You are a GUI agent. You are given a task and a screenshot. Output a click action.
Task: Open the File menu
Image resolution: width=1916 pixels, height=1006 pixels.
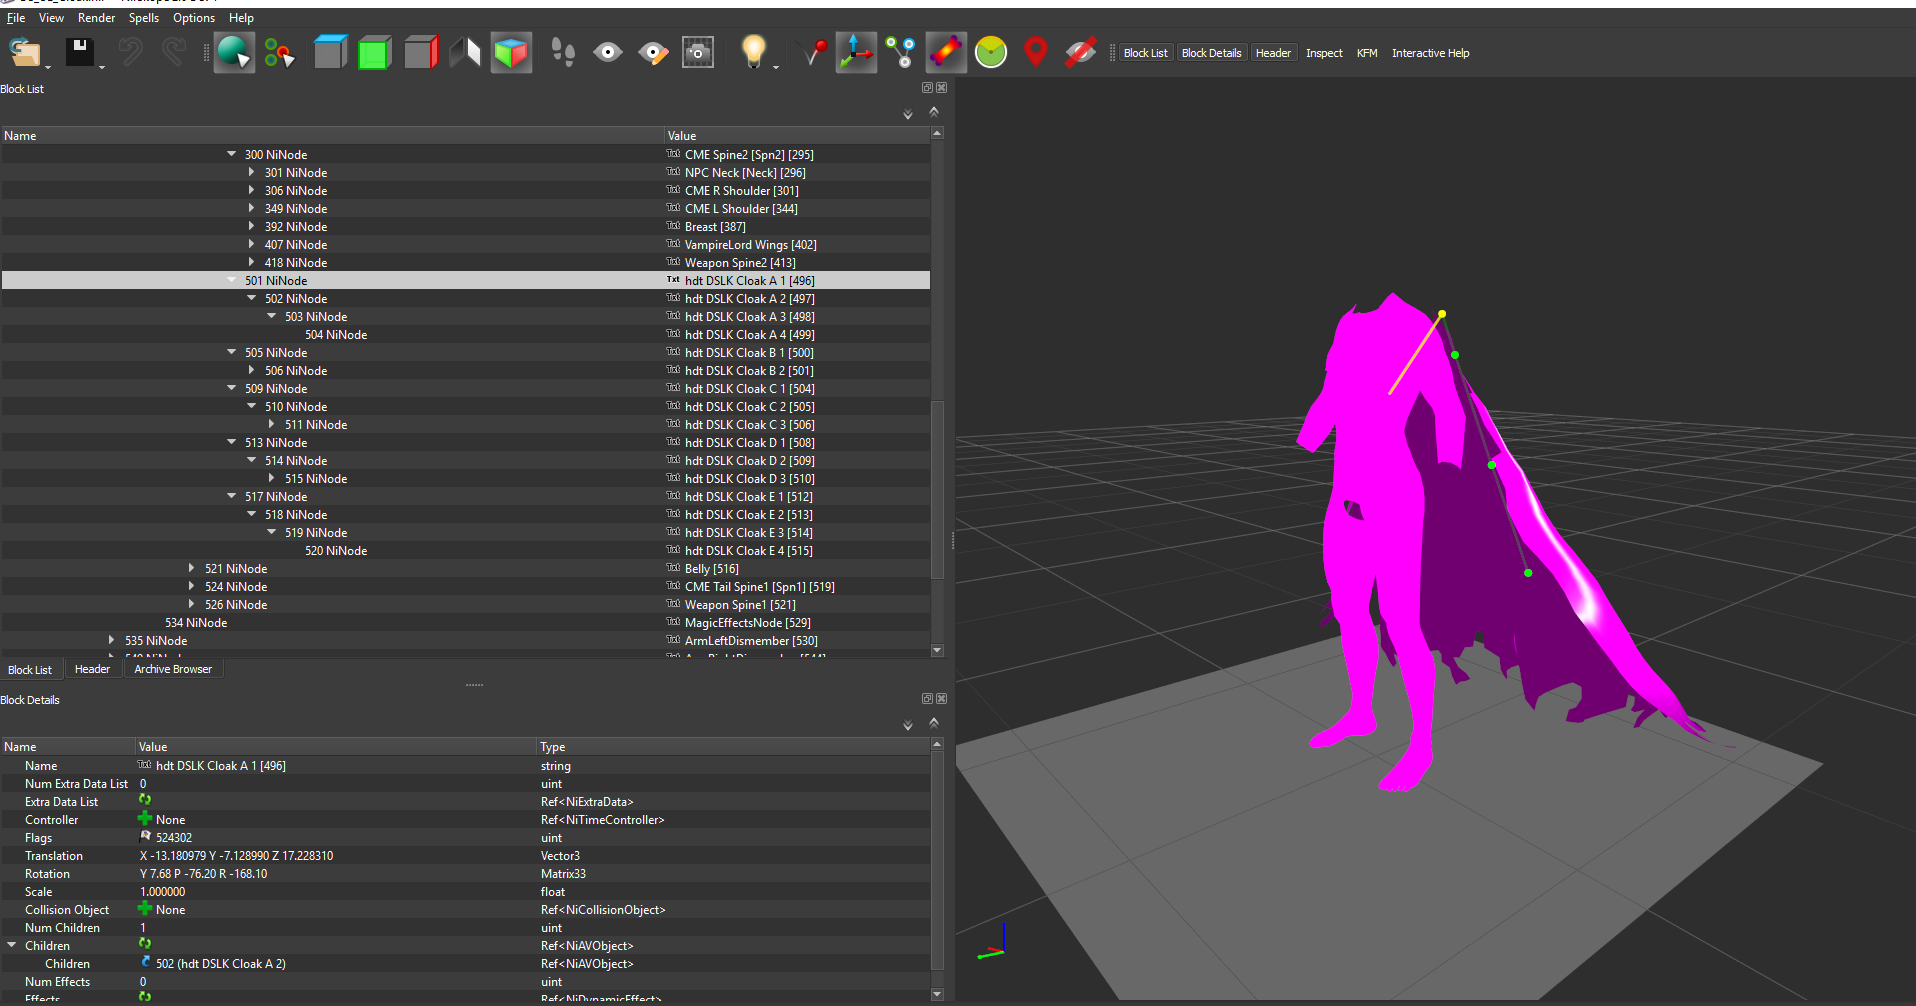(x=16, y=18)
